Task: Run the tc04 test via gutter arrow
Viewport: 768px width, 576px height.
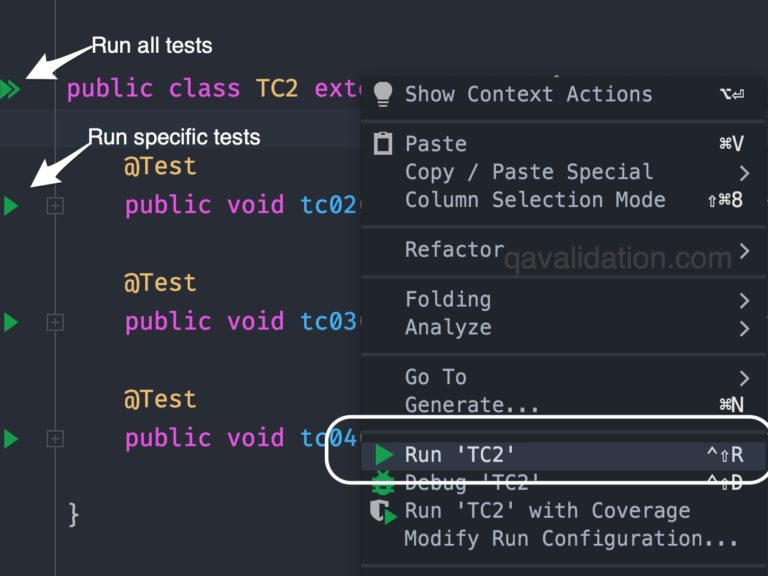Action: (11, 438)
